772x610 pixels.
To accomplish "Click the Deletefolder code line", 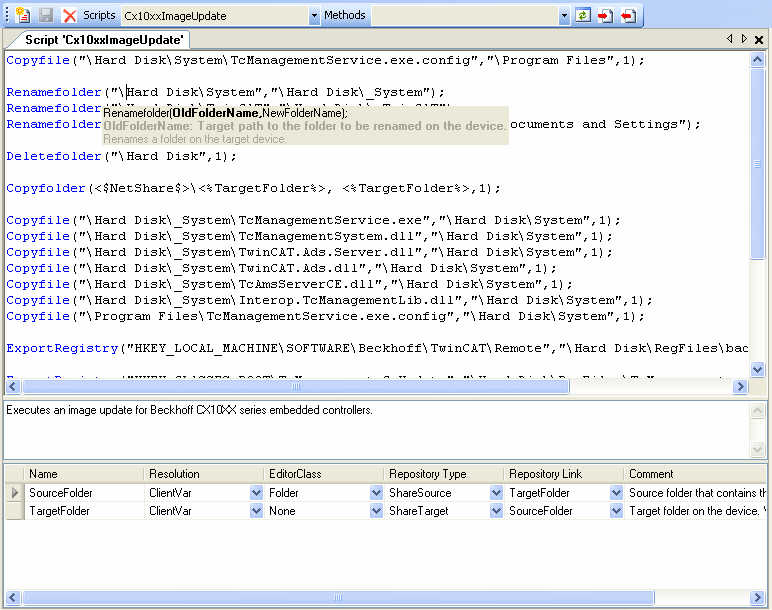I will [x=122, y=156].
